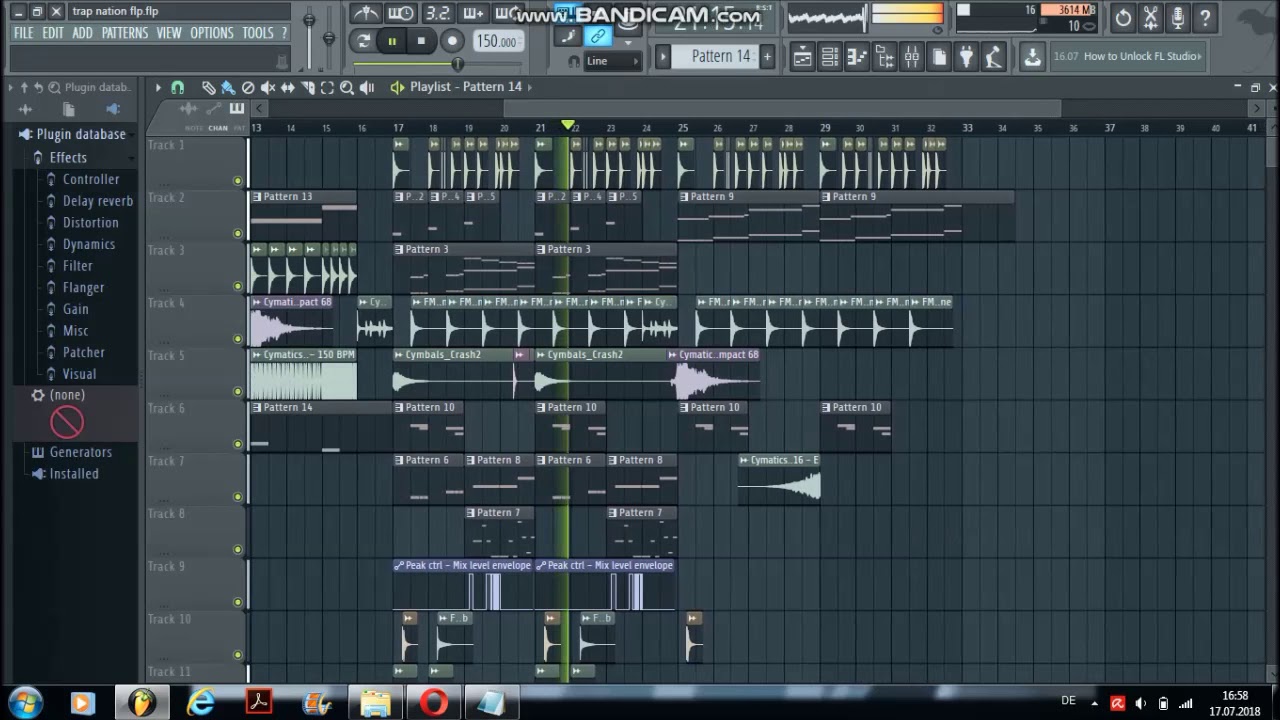Toggle the Track 6 mute LED
Screen dimensions: 1280x720
(237, 444)
